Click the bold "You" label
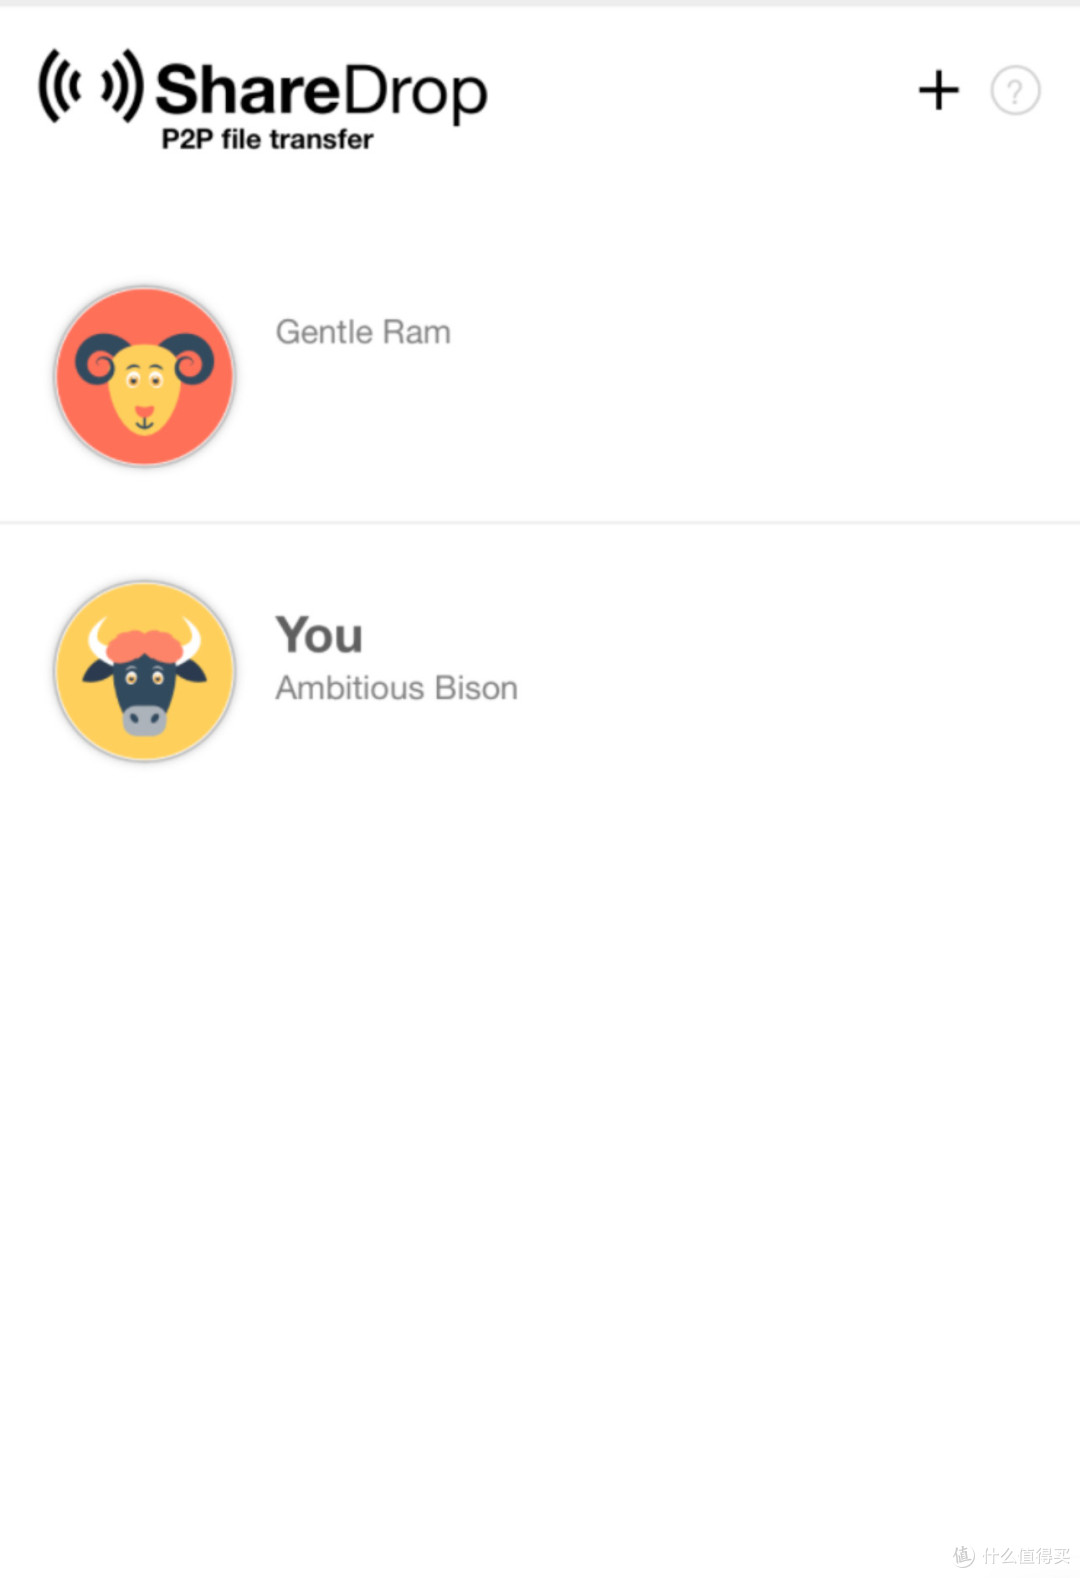Image resolution: width=1080 pixels, height=1578 pixels. coord(319,635)
